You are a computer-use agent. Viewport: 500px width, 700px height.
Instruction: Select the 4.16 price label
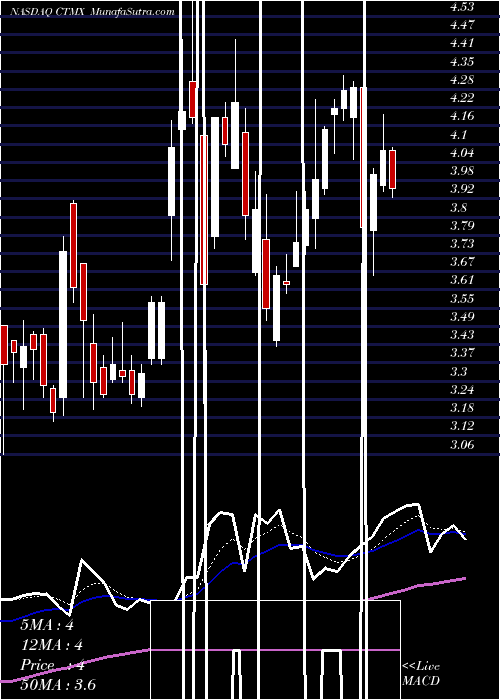tap(462, 116)
